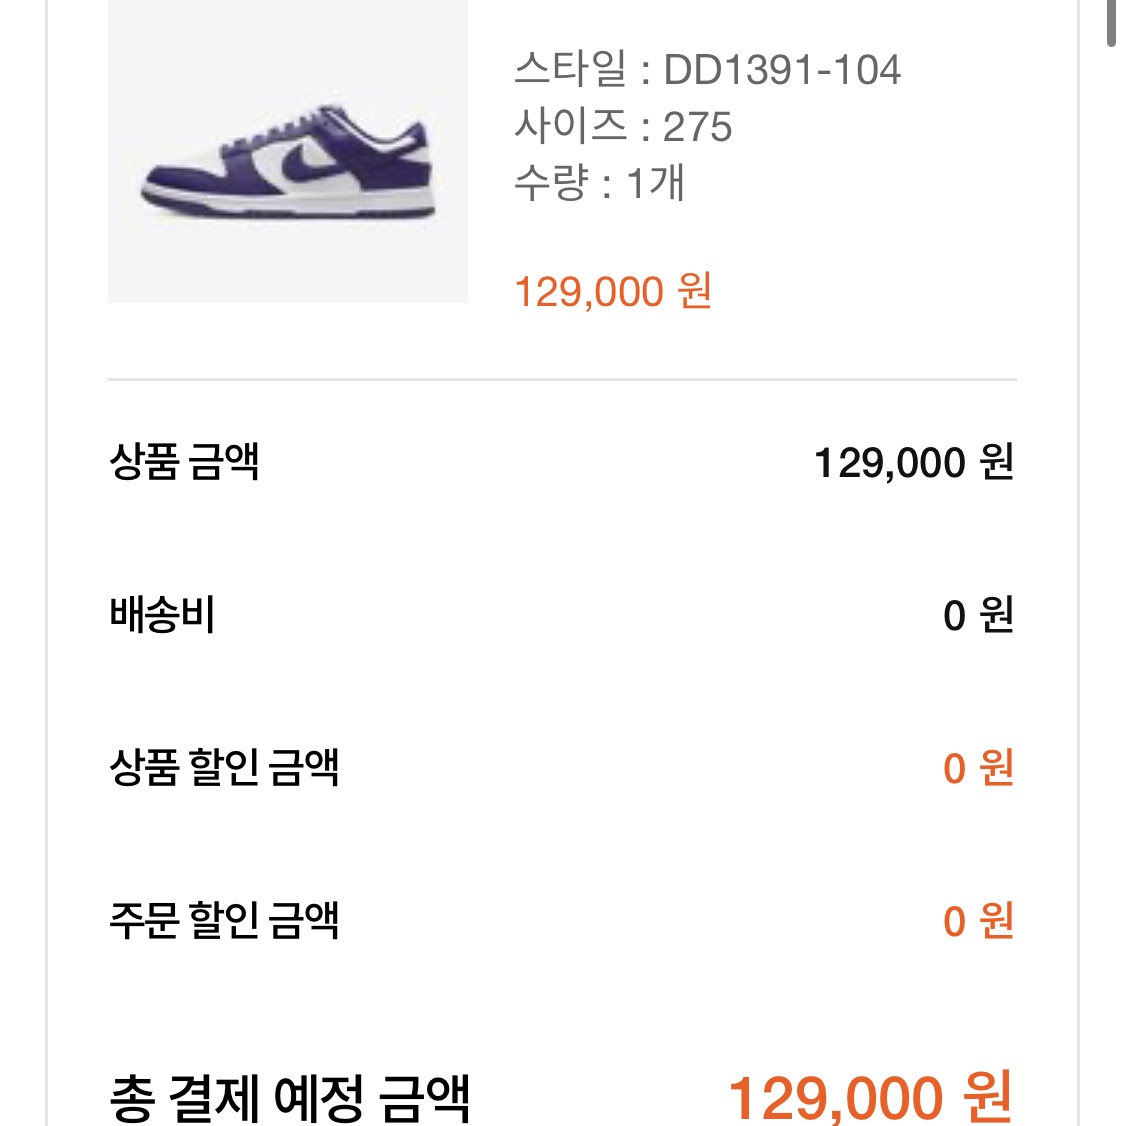Select the 배송비 label

(162, 614)
